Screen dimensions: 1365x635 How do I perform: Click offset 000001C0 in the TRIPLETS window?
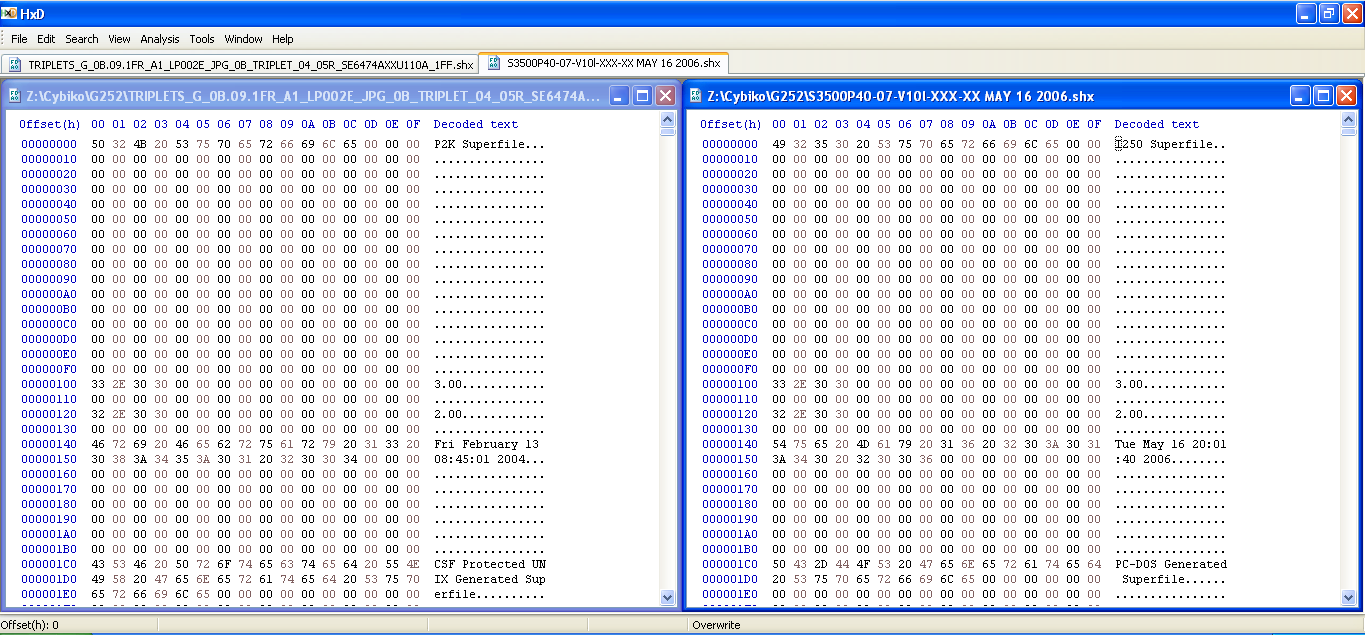[x=49, y=564]
